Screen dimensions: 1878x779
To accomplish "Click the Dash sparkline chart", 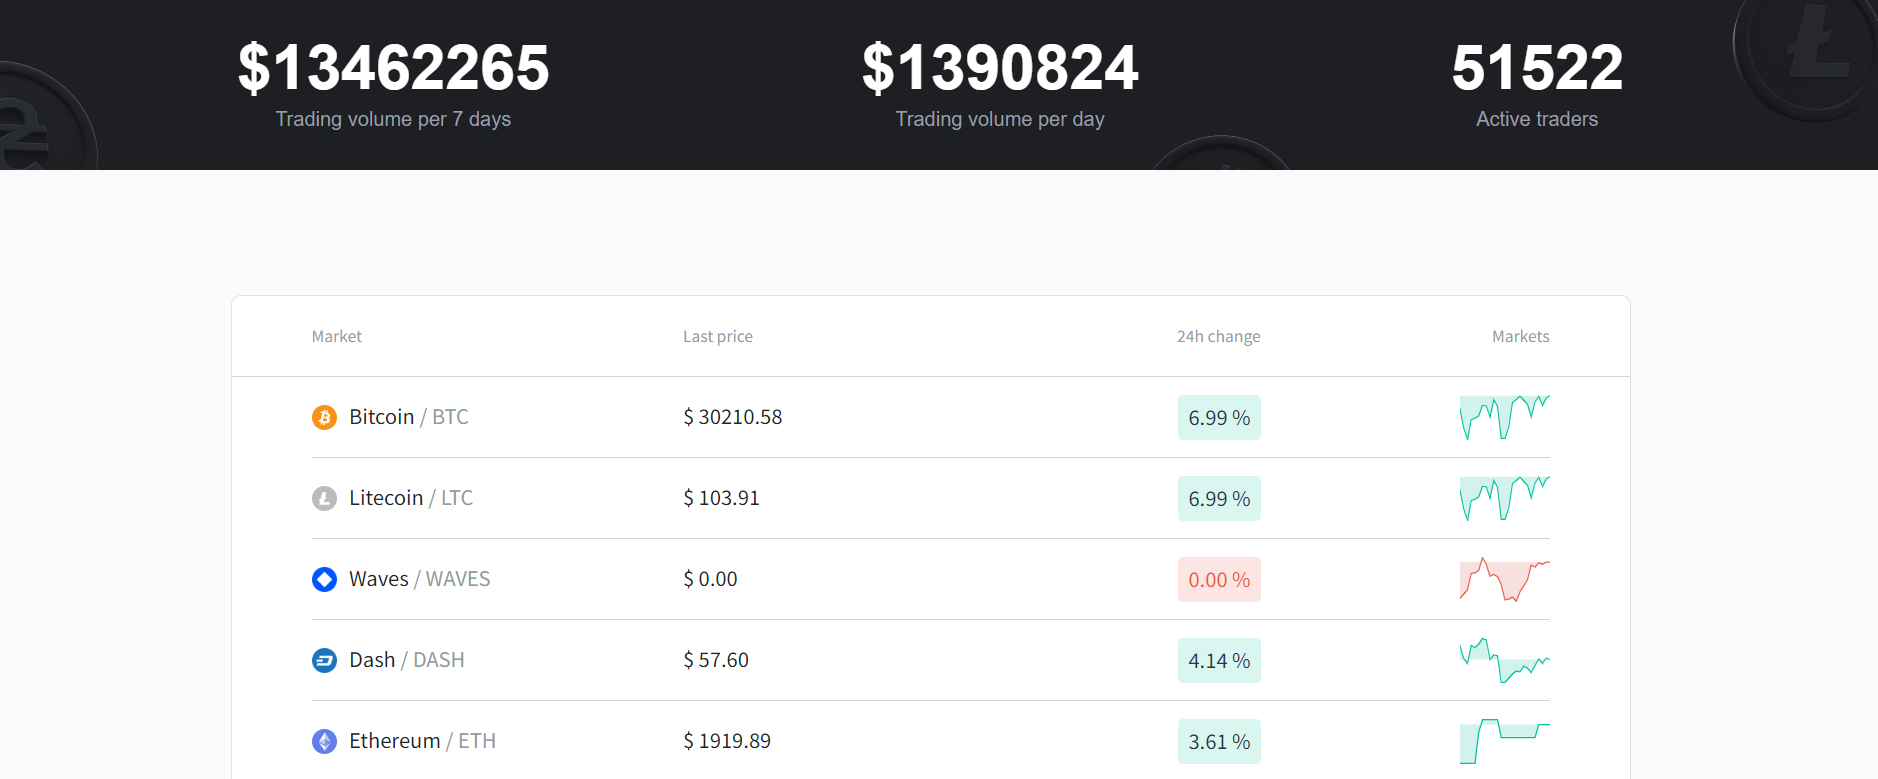I will [1504, 660].
